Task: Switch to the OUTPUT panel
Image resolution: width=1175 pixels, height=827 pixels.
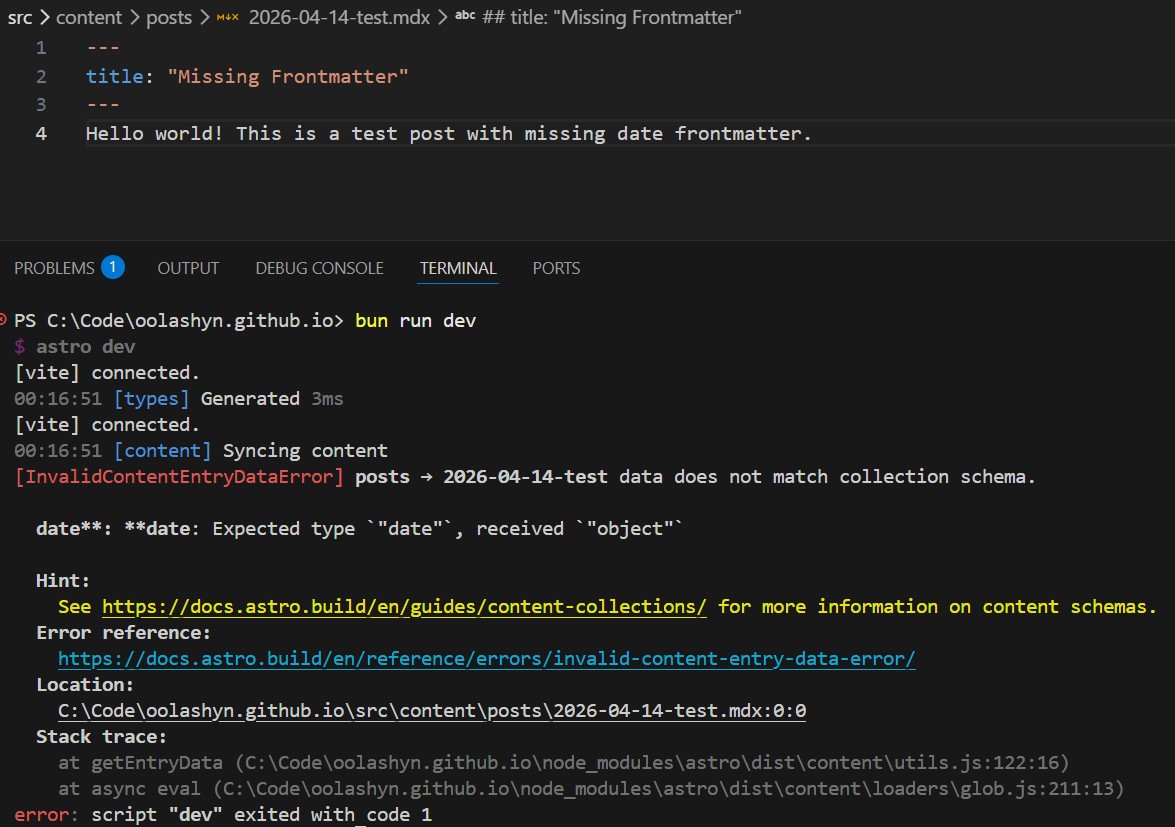Action: click(188, 267)
